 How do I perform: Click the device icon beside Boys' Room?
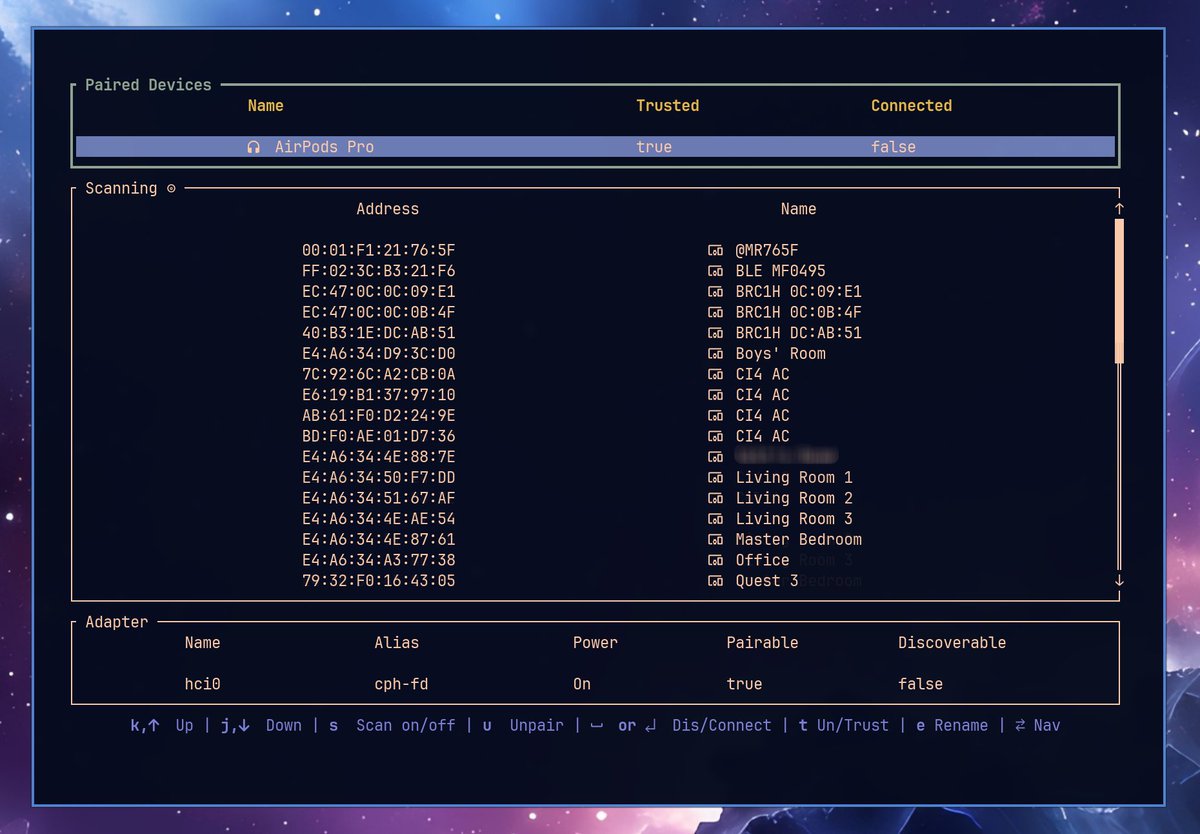(715, 353)
